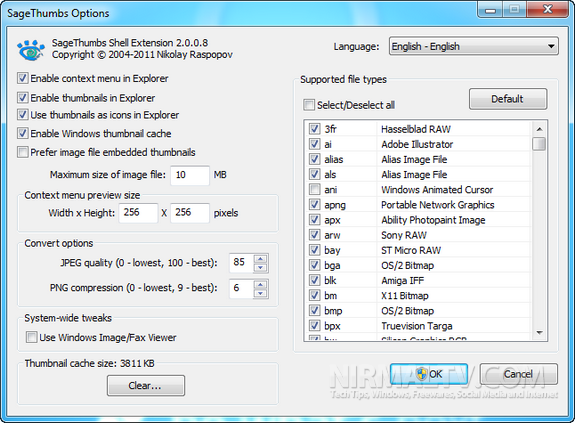575x423 pixels.
Task: Click the preview Height input field
Action: coord(190,213)
